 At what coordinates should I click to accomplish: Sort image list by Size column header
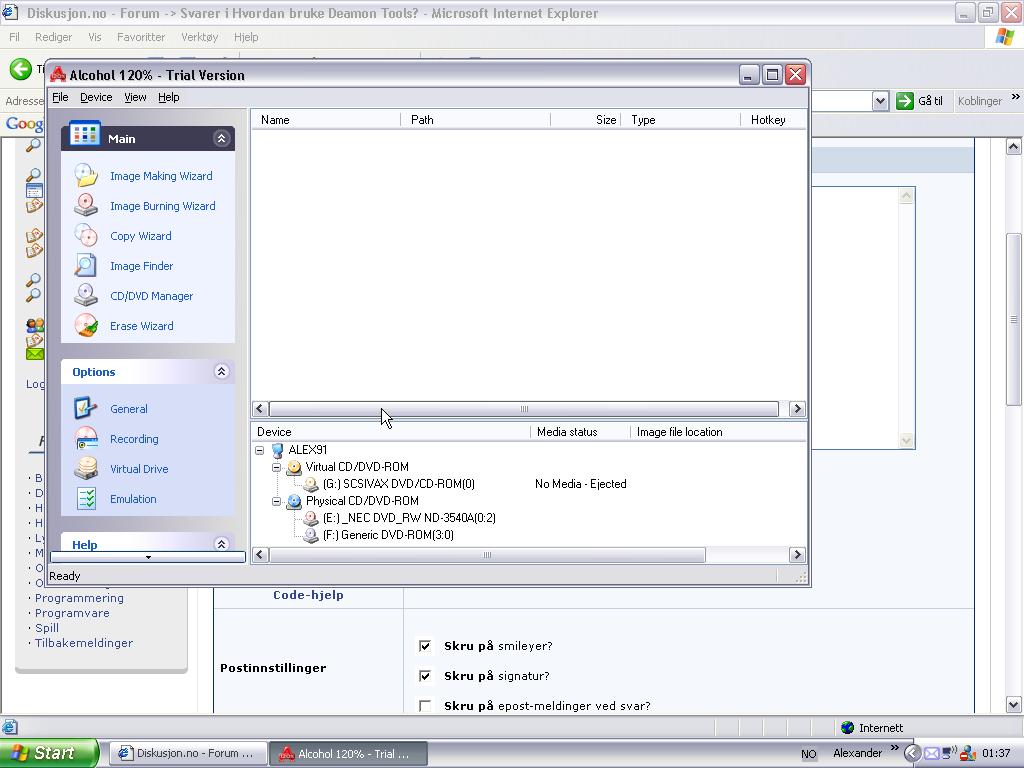(586, 120)
